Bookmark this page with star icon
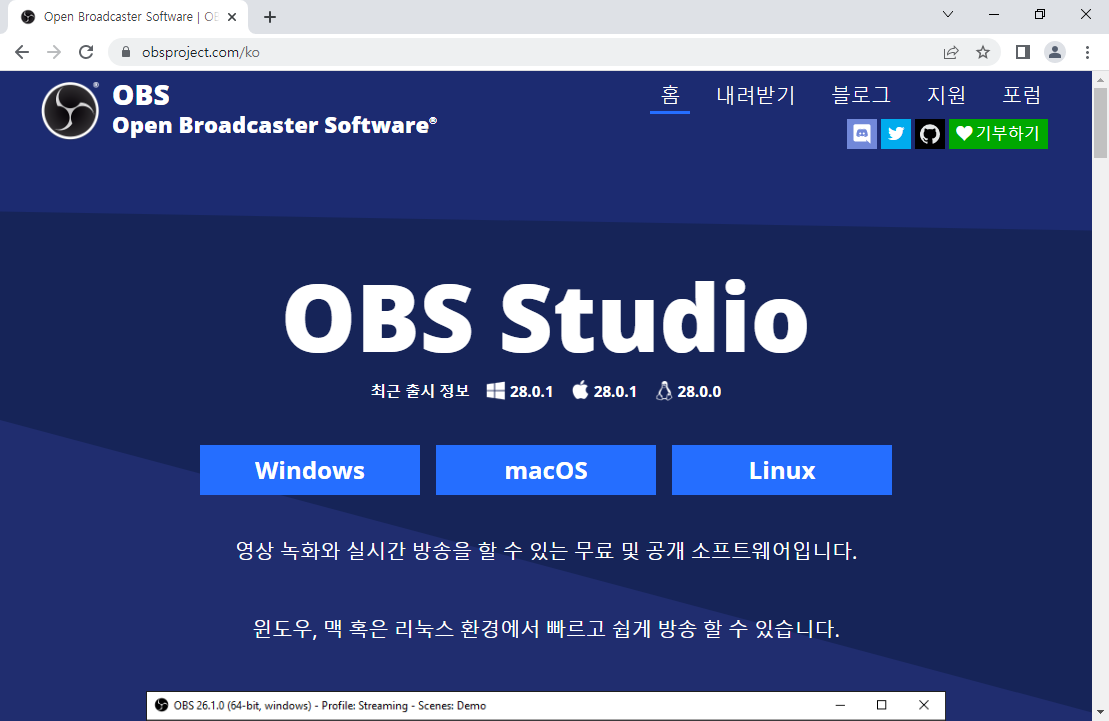Image resolution: width=1109 pixels, height=721 pixels. (982, 52)
